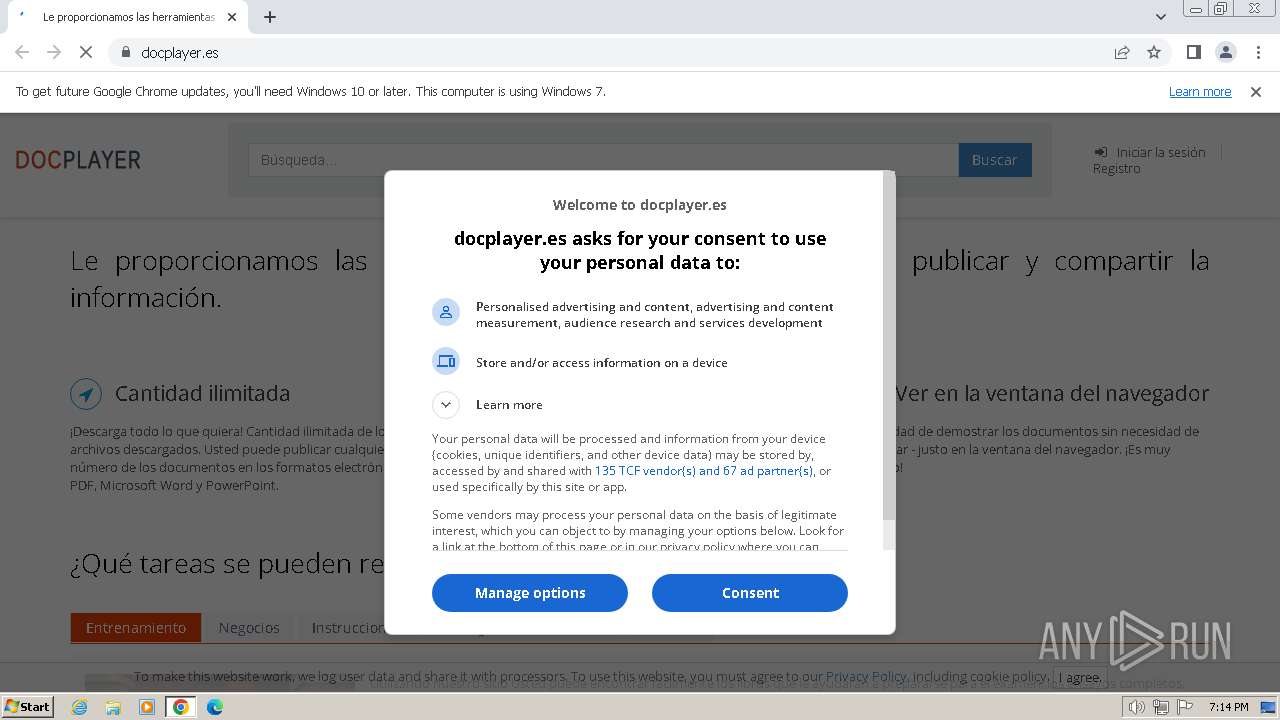Open File Explorer from taskbar
1280x720 pixels.
point(113,707)
